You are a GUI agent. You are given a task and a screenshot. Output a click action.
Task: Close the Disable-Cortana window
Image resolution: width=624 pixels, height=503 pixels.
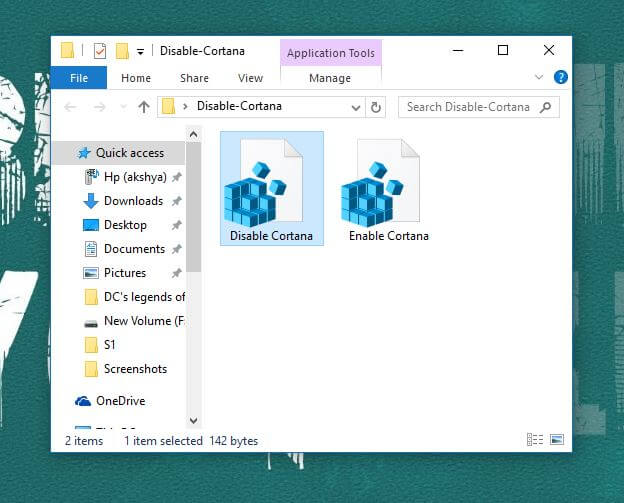click(549, 51)
